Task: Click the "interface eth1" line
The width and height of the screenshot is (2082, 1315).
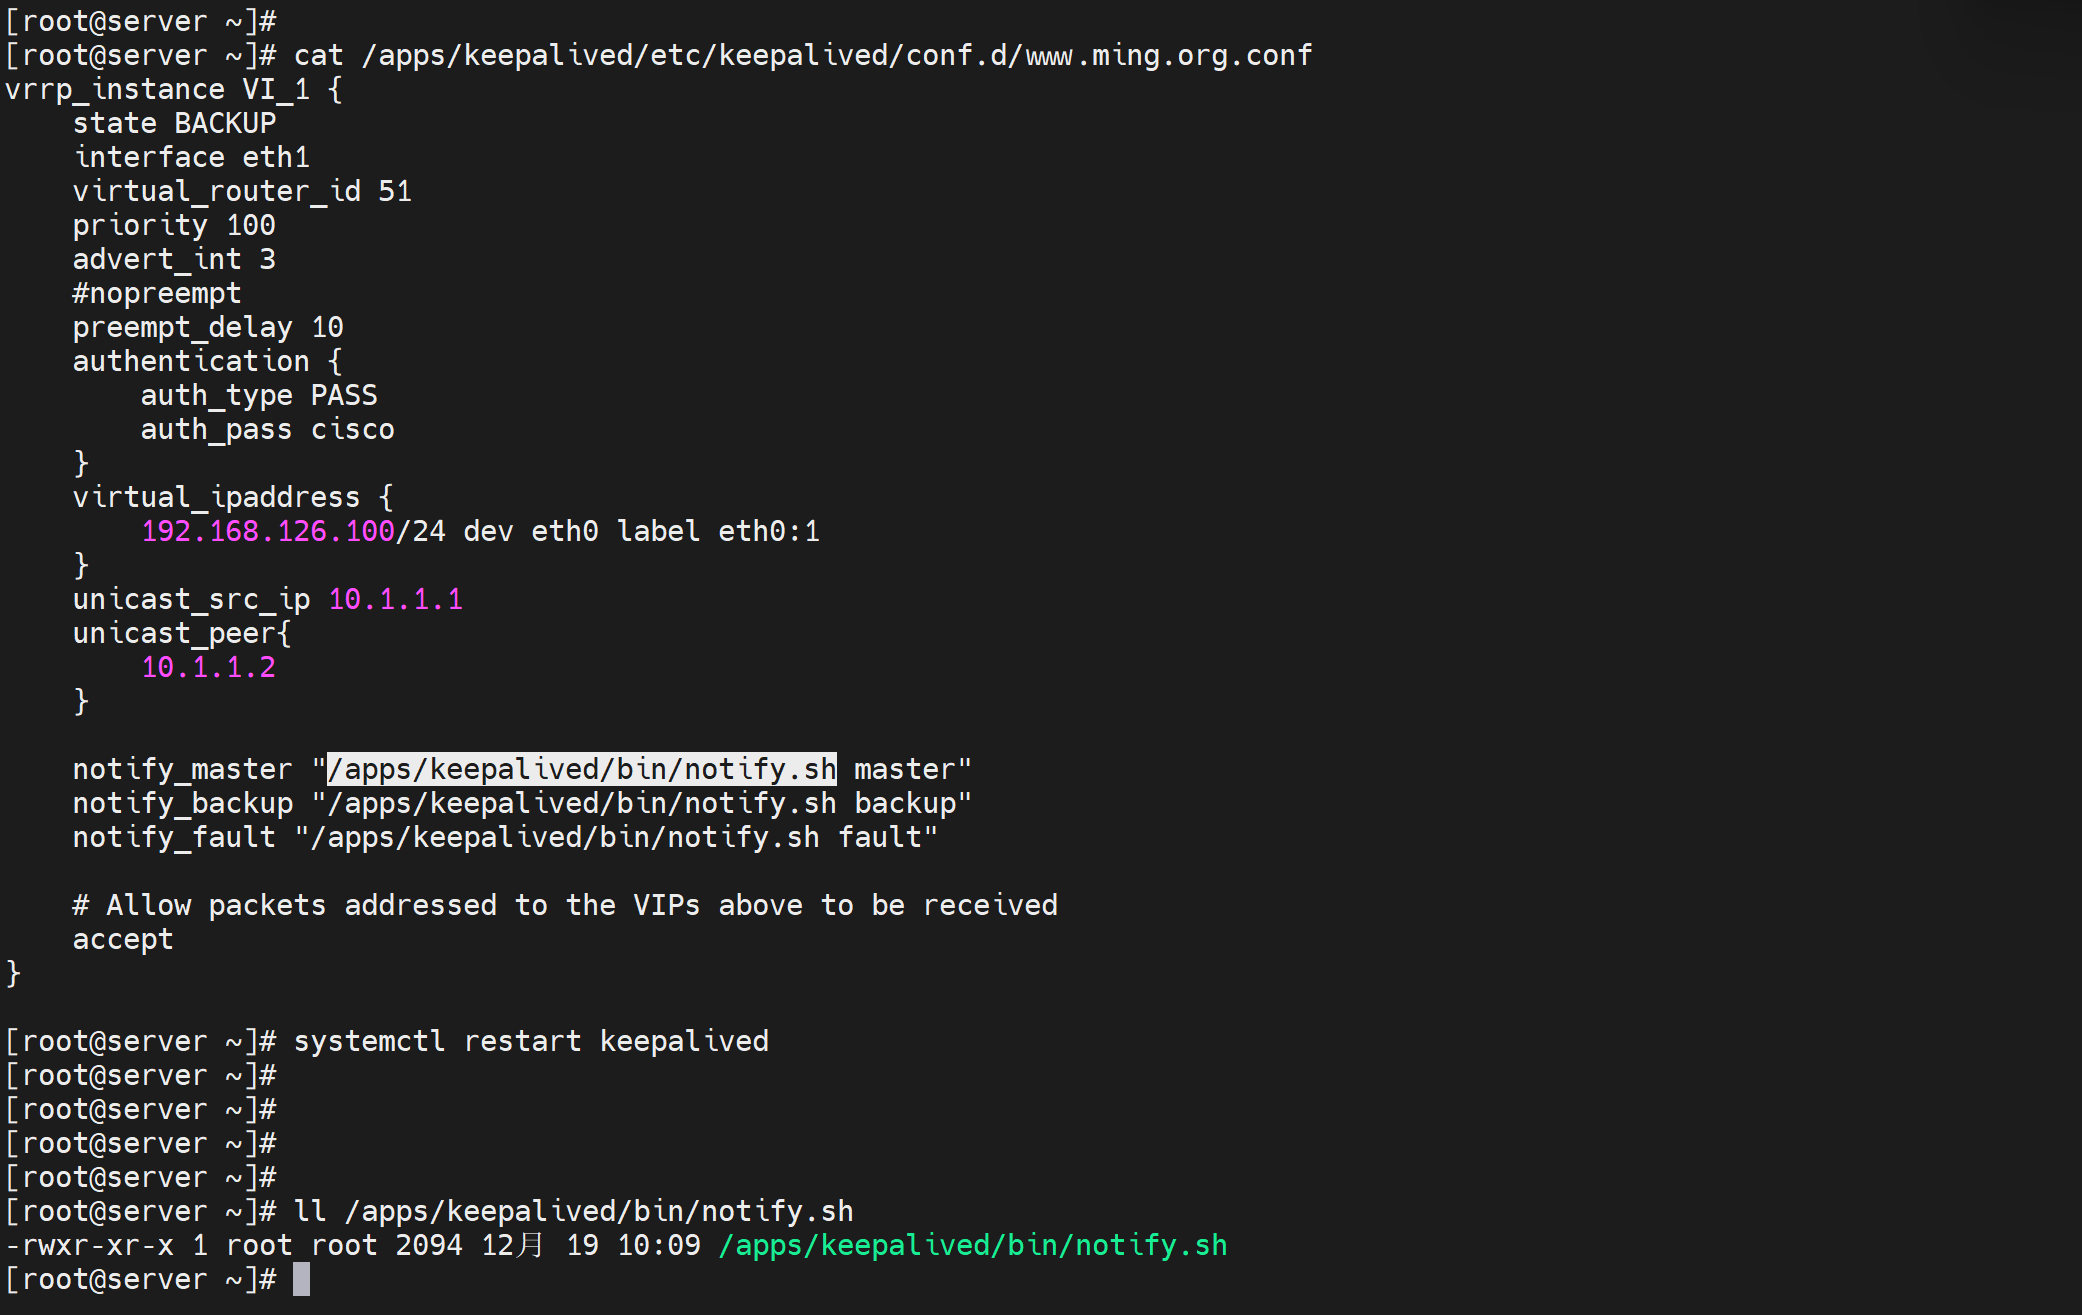Action: [191, 157]
